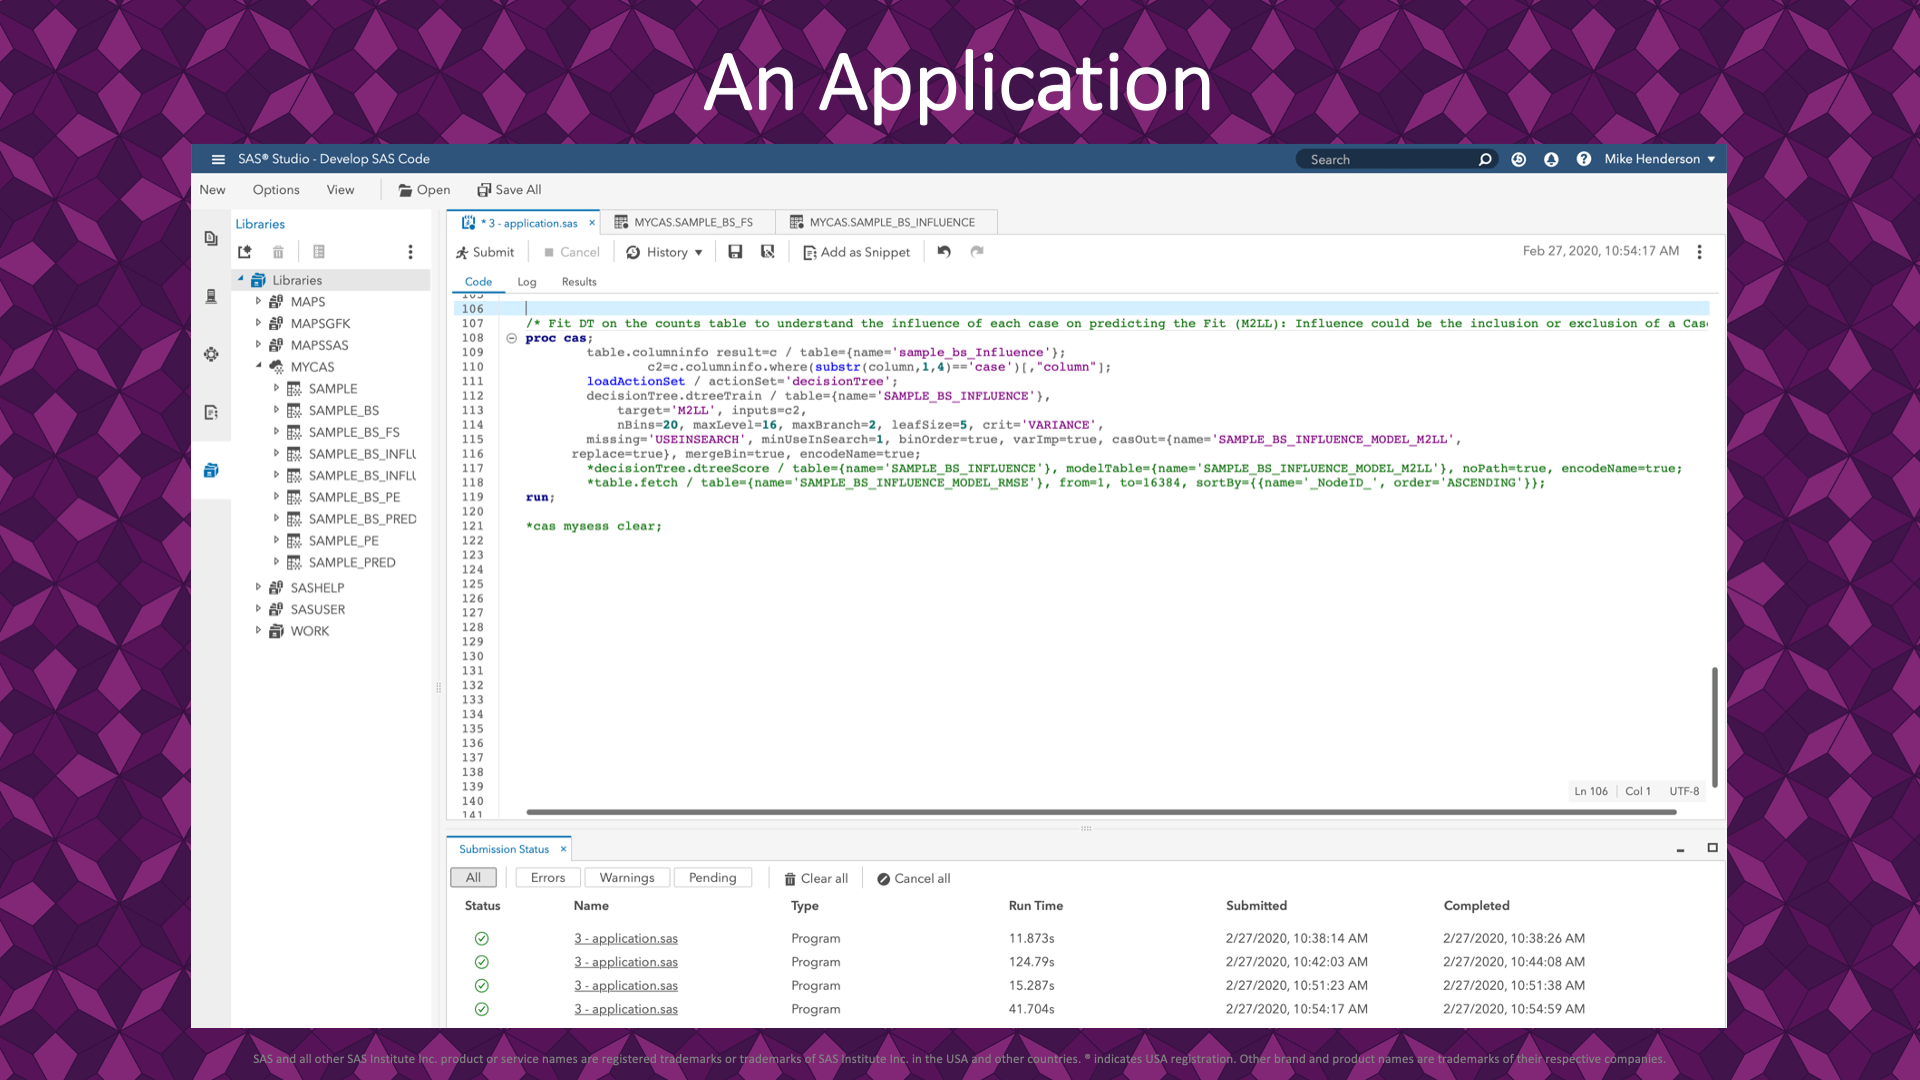Expand the SAMPLE_BS table node
Image resolution: width=1920 pixels, height=1080 pixels.
point(277,410)
